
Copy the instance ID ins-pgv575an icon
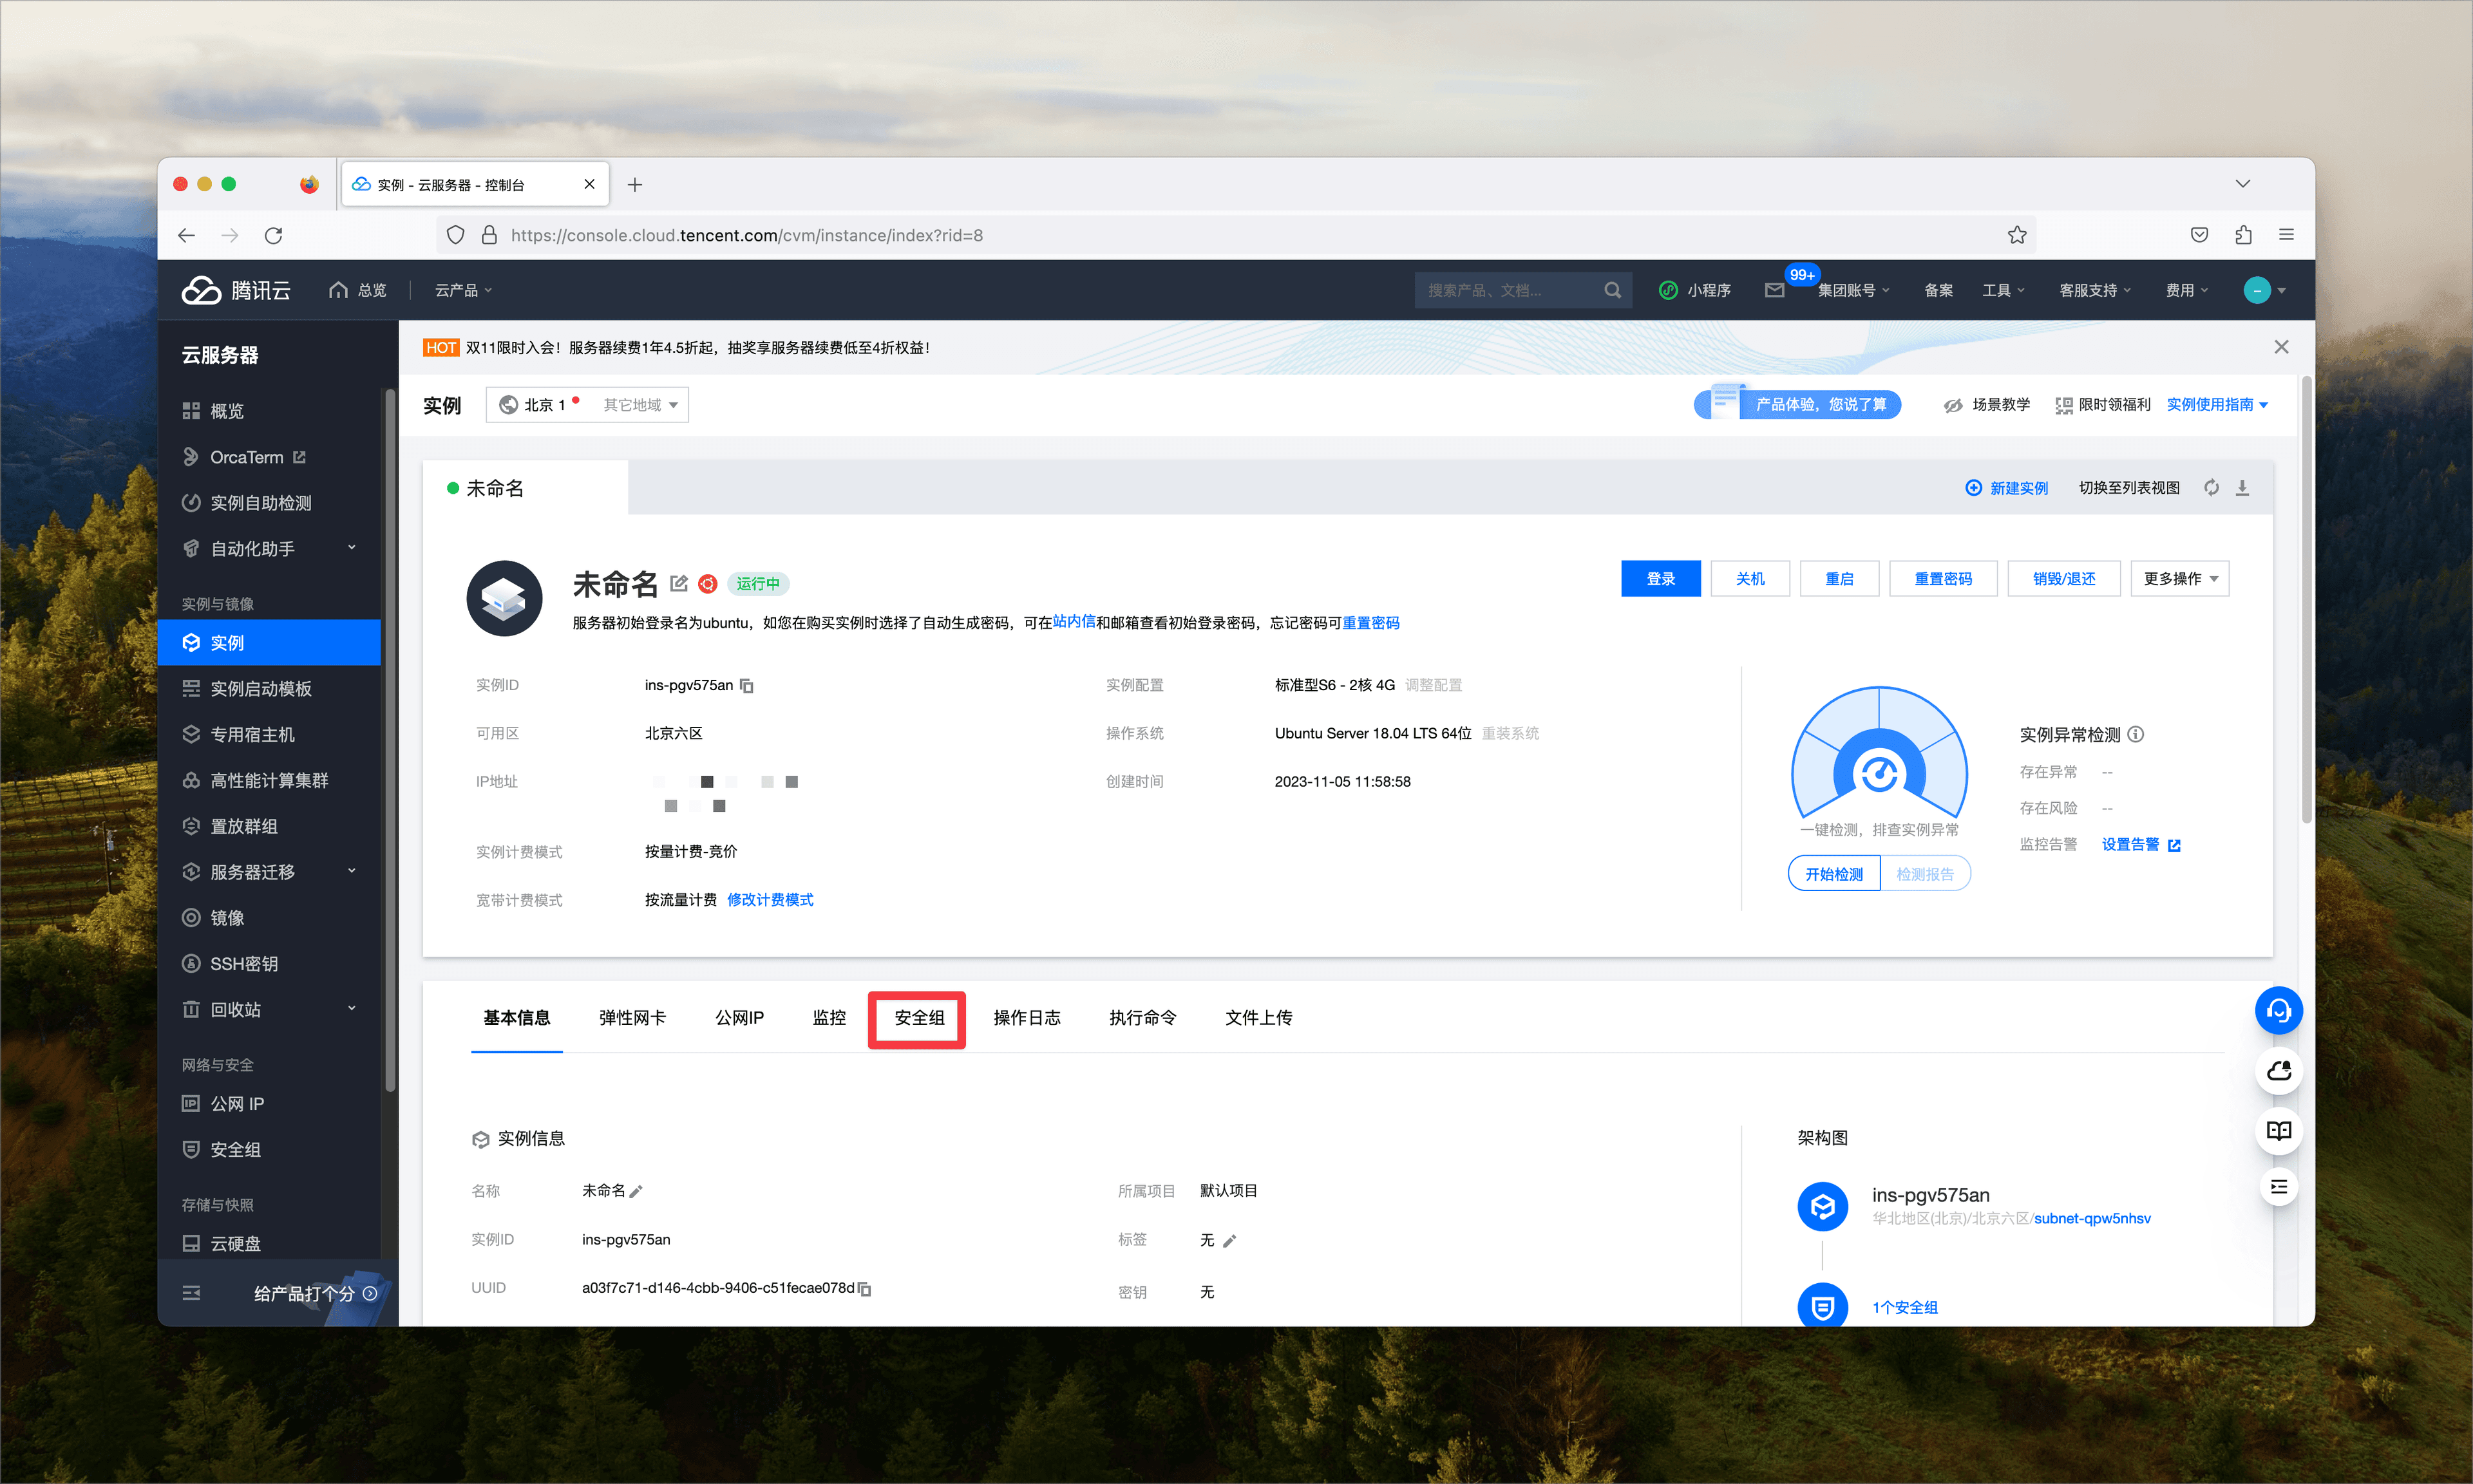747,686
